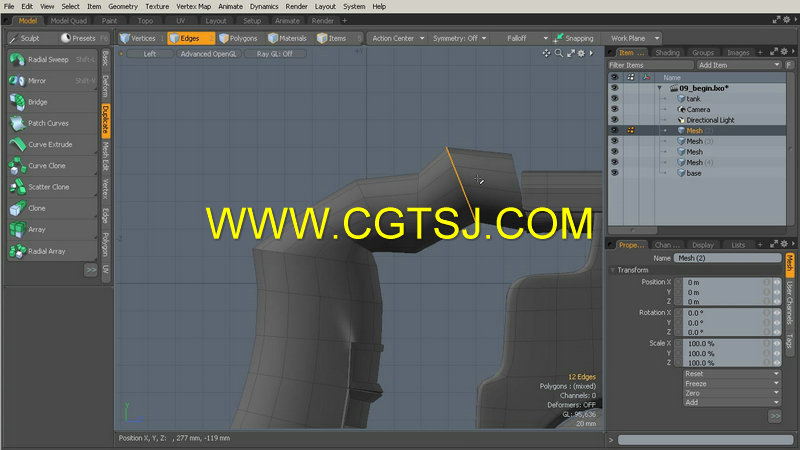Maximize the viewport with expand icon
The width and height of the screenshot is (800, 450).
pos(571,53)
